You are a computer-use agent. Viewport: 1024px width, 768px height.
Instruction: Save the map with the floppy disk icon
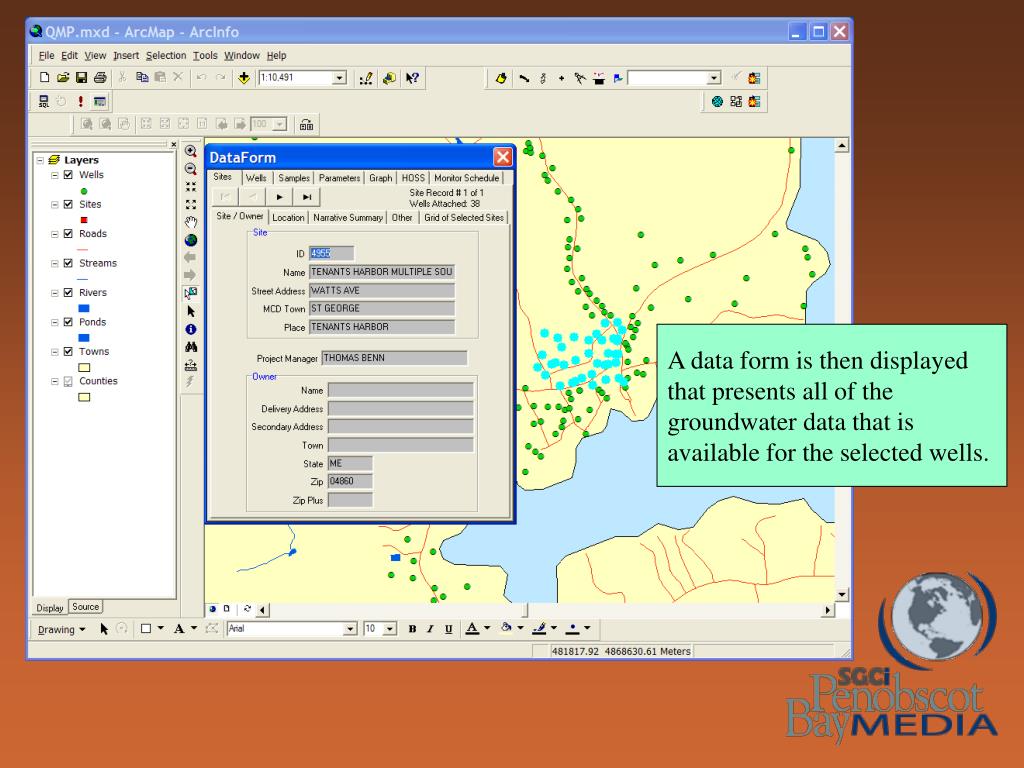point(82,78)
